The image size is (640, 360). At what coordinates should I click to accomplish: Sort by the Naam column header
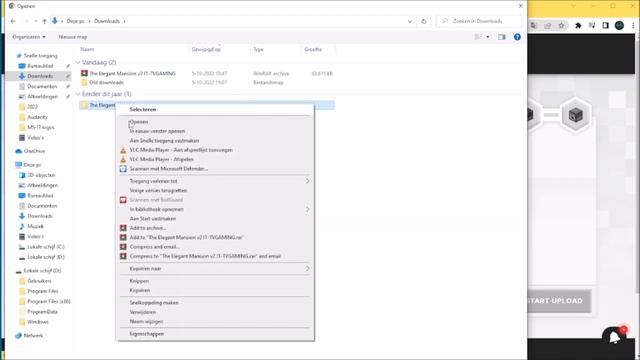[x=87, y=49]
